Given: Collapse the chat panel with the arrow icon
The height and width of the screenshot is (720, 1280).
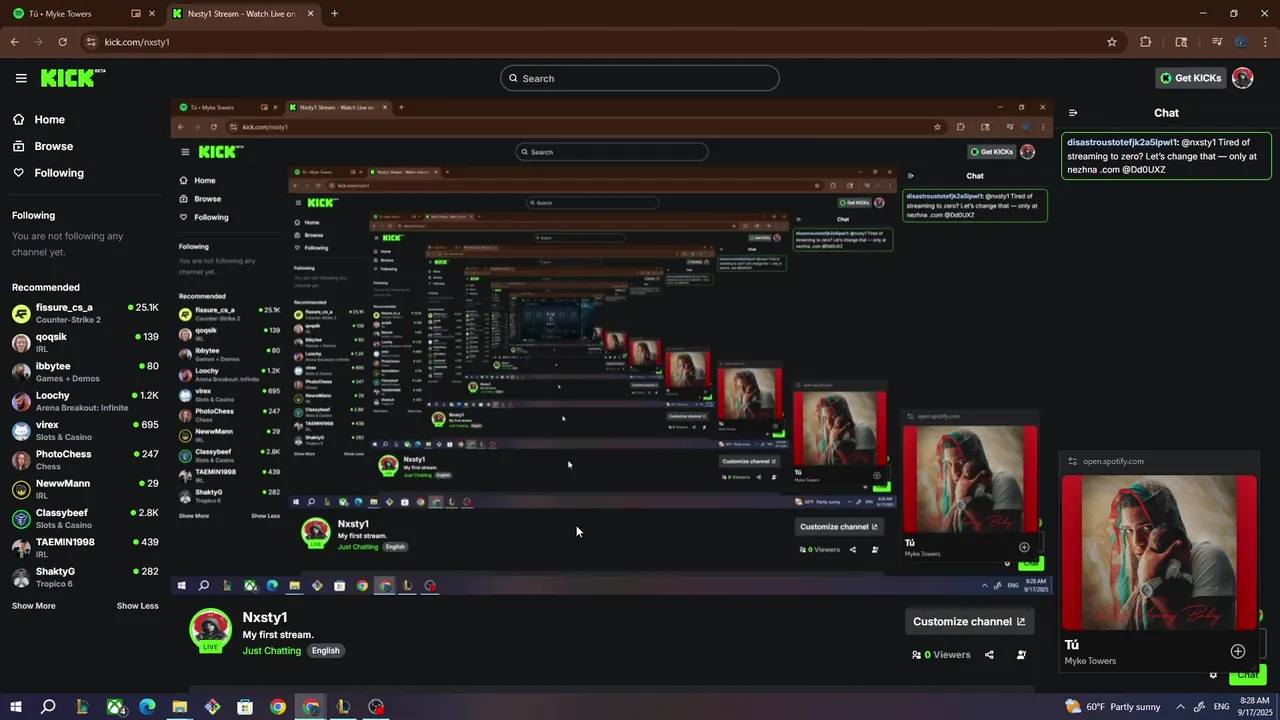Looking at the screenshot, I should pyautogui.click(x=1073, y=113).
